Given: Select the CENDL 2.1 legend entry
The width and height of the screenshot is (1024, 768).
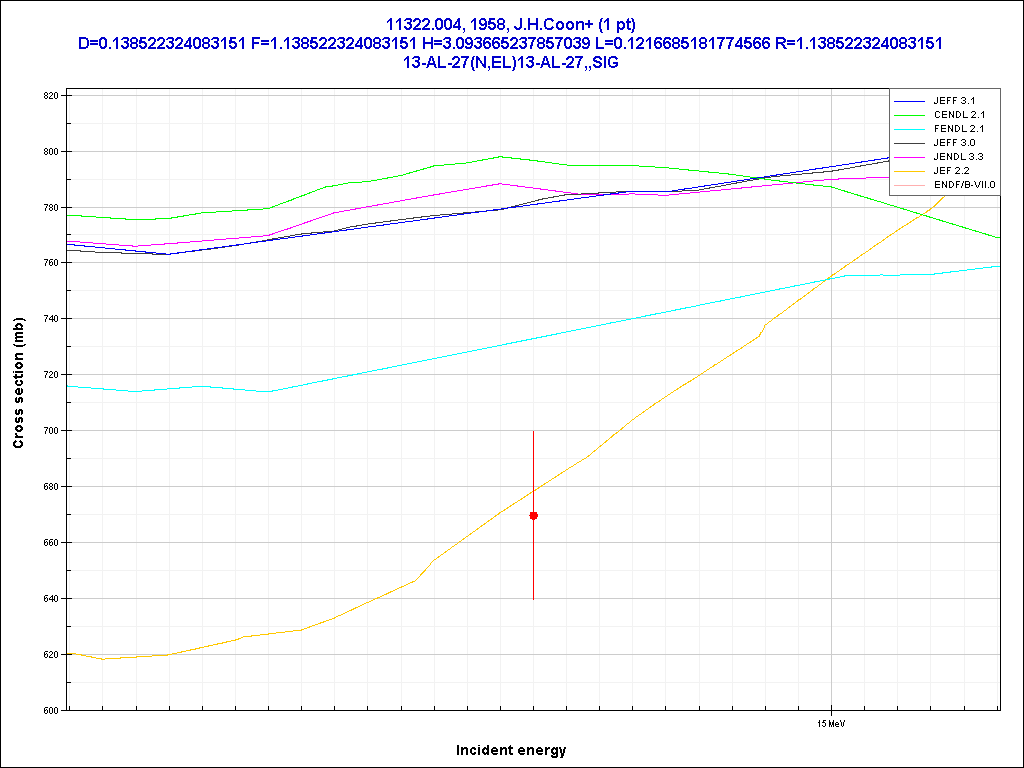Looking at the screenshot, I should (x=957, y=115).
